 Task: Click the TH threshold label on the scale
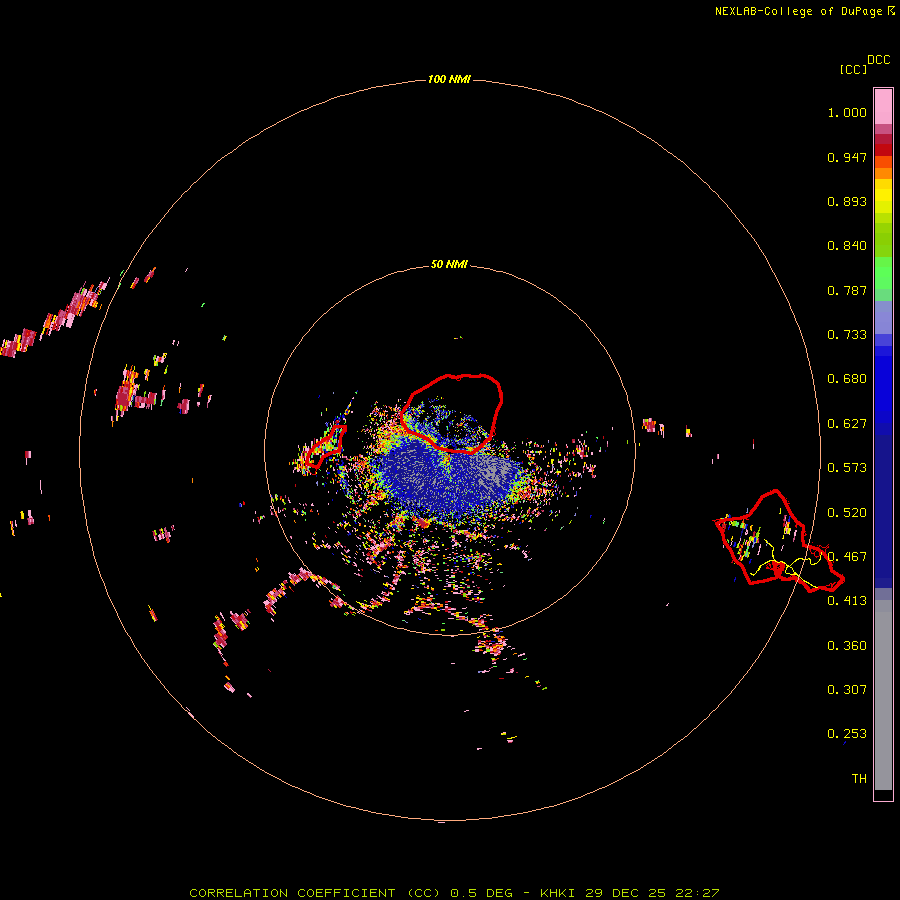click(859, 779)
